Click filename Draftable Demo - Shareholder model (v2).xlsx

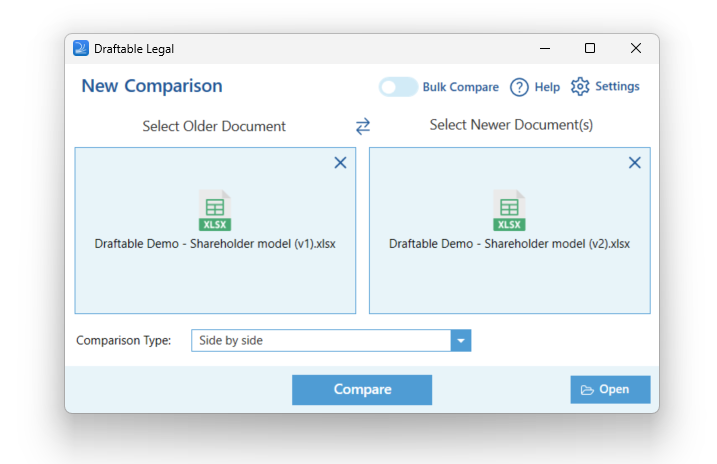(509, 244)
